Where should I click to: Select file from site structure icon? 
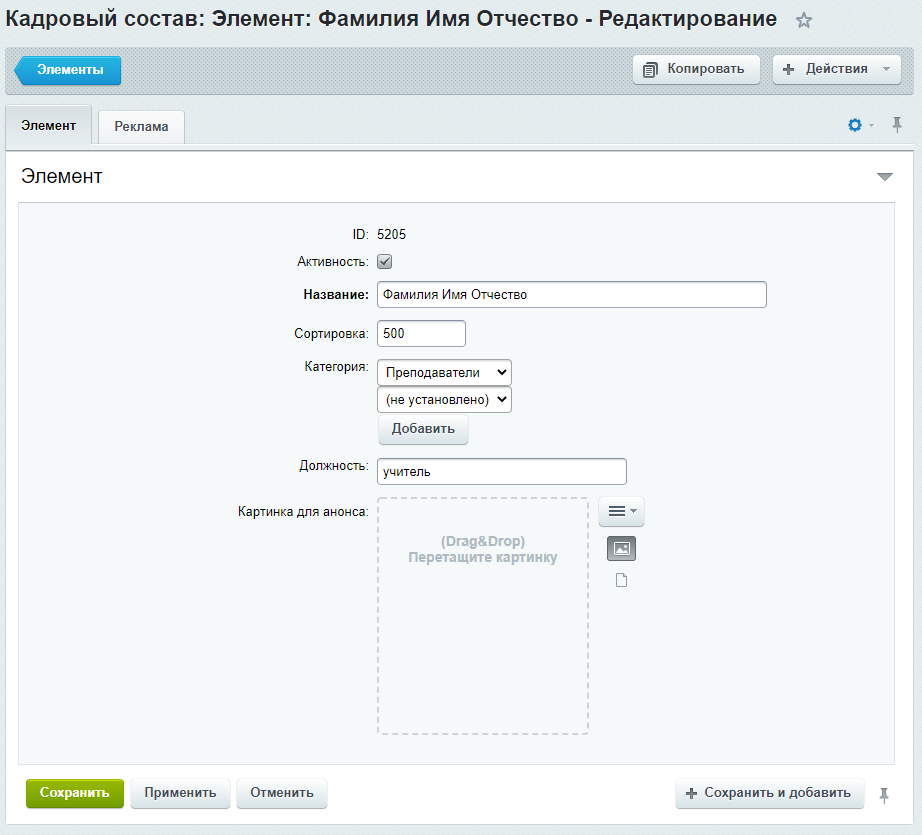point(622,581)
